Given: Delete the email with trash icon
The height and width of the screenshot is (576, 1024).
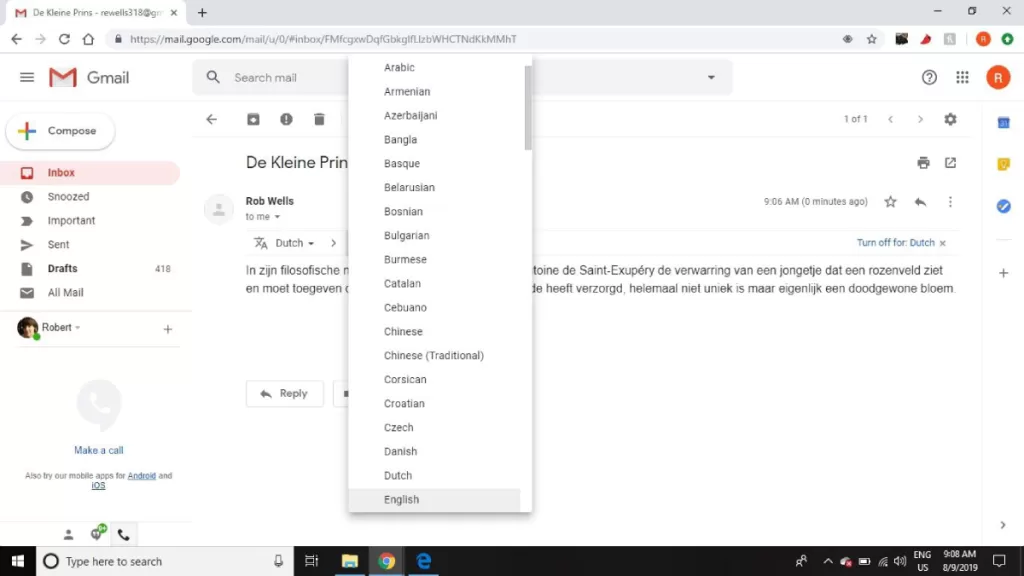Looking at the screenshot, I should pyautogui.click(x=319, y=119).
